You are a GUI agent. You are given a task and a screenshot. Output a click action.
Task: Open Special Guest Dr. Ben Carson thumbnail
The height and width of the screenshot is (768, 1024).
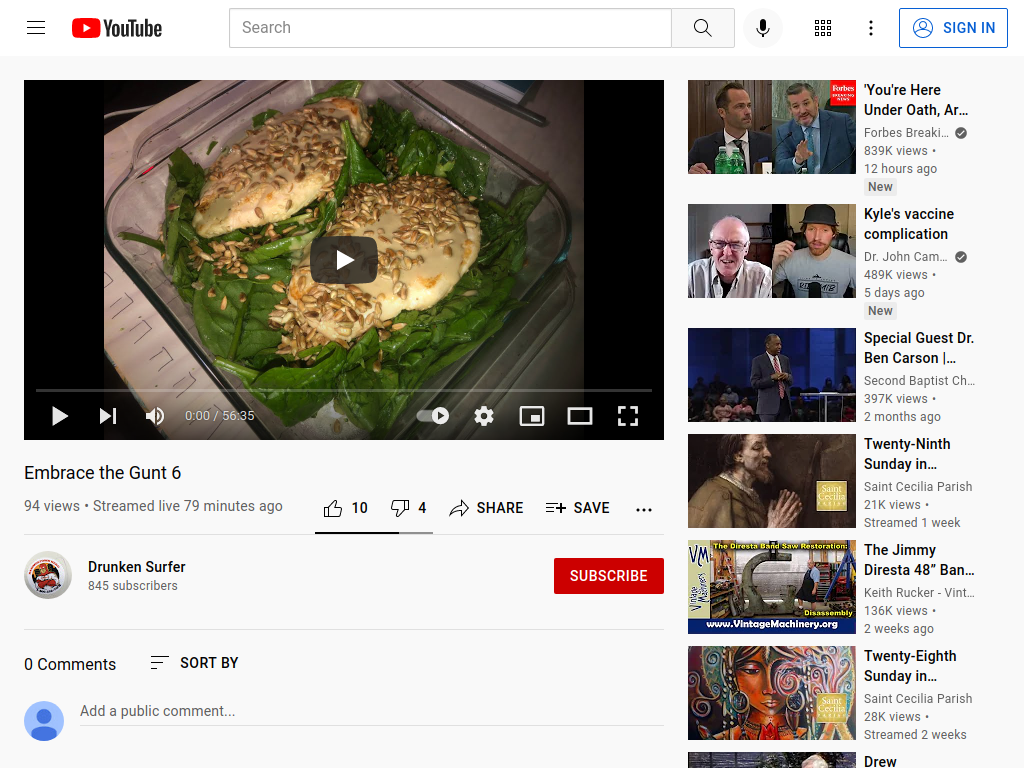(x=772, y=375)
